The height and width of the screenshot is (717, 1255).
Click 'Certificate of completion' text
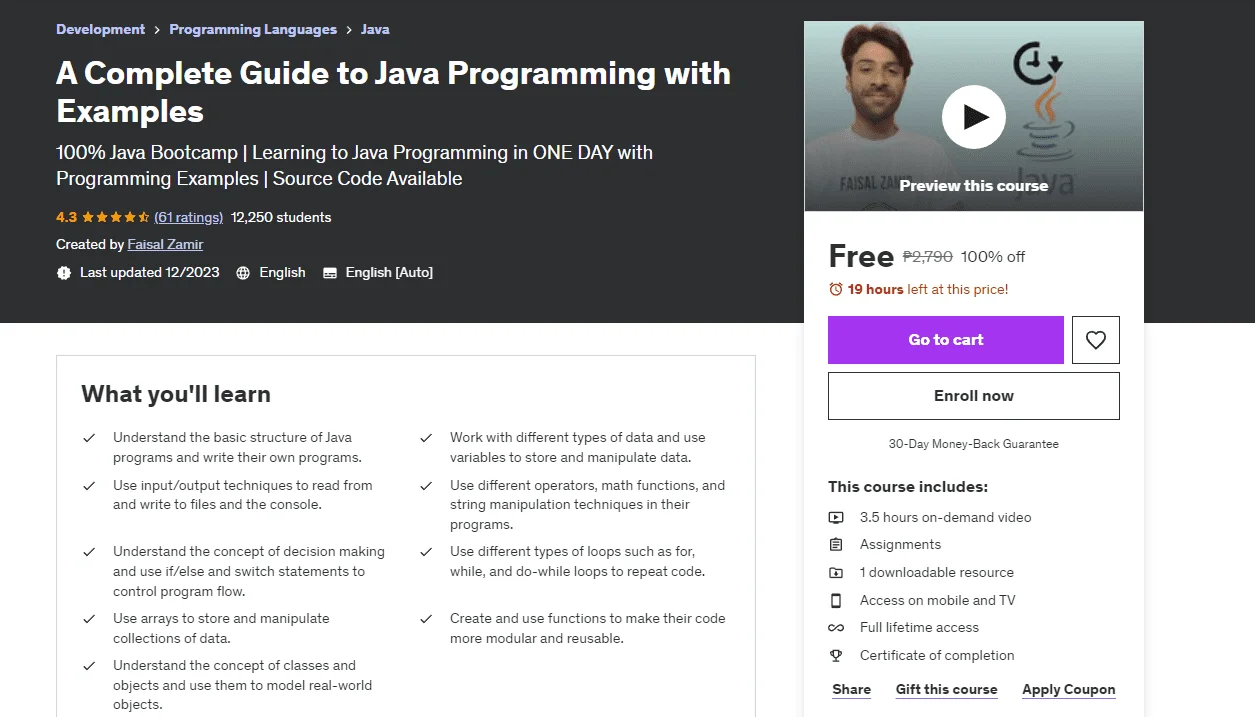click(937, 655)
